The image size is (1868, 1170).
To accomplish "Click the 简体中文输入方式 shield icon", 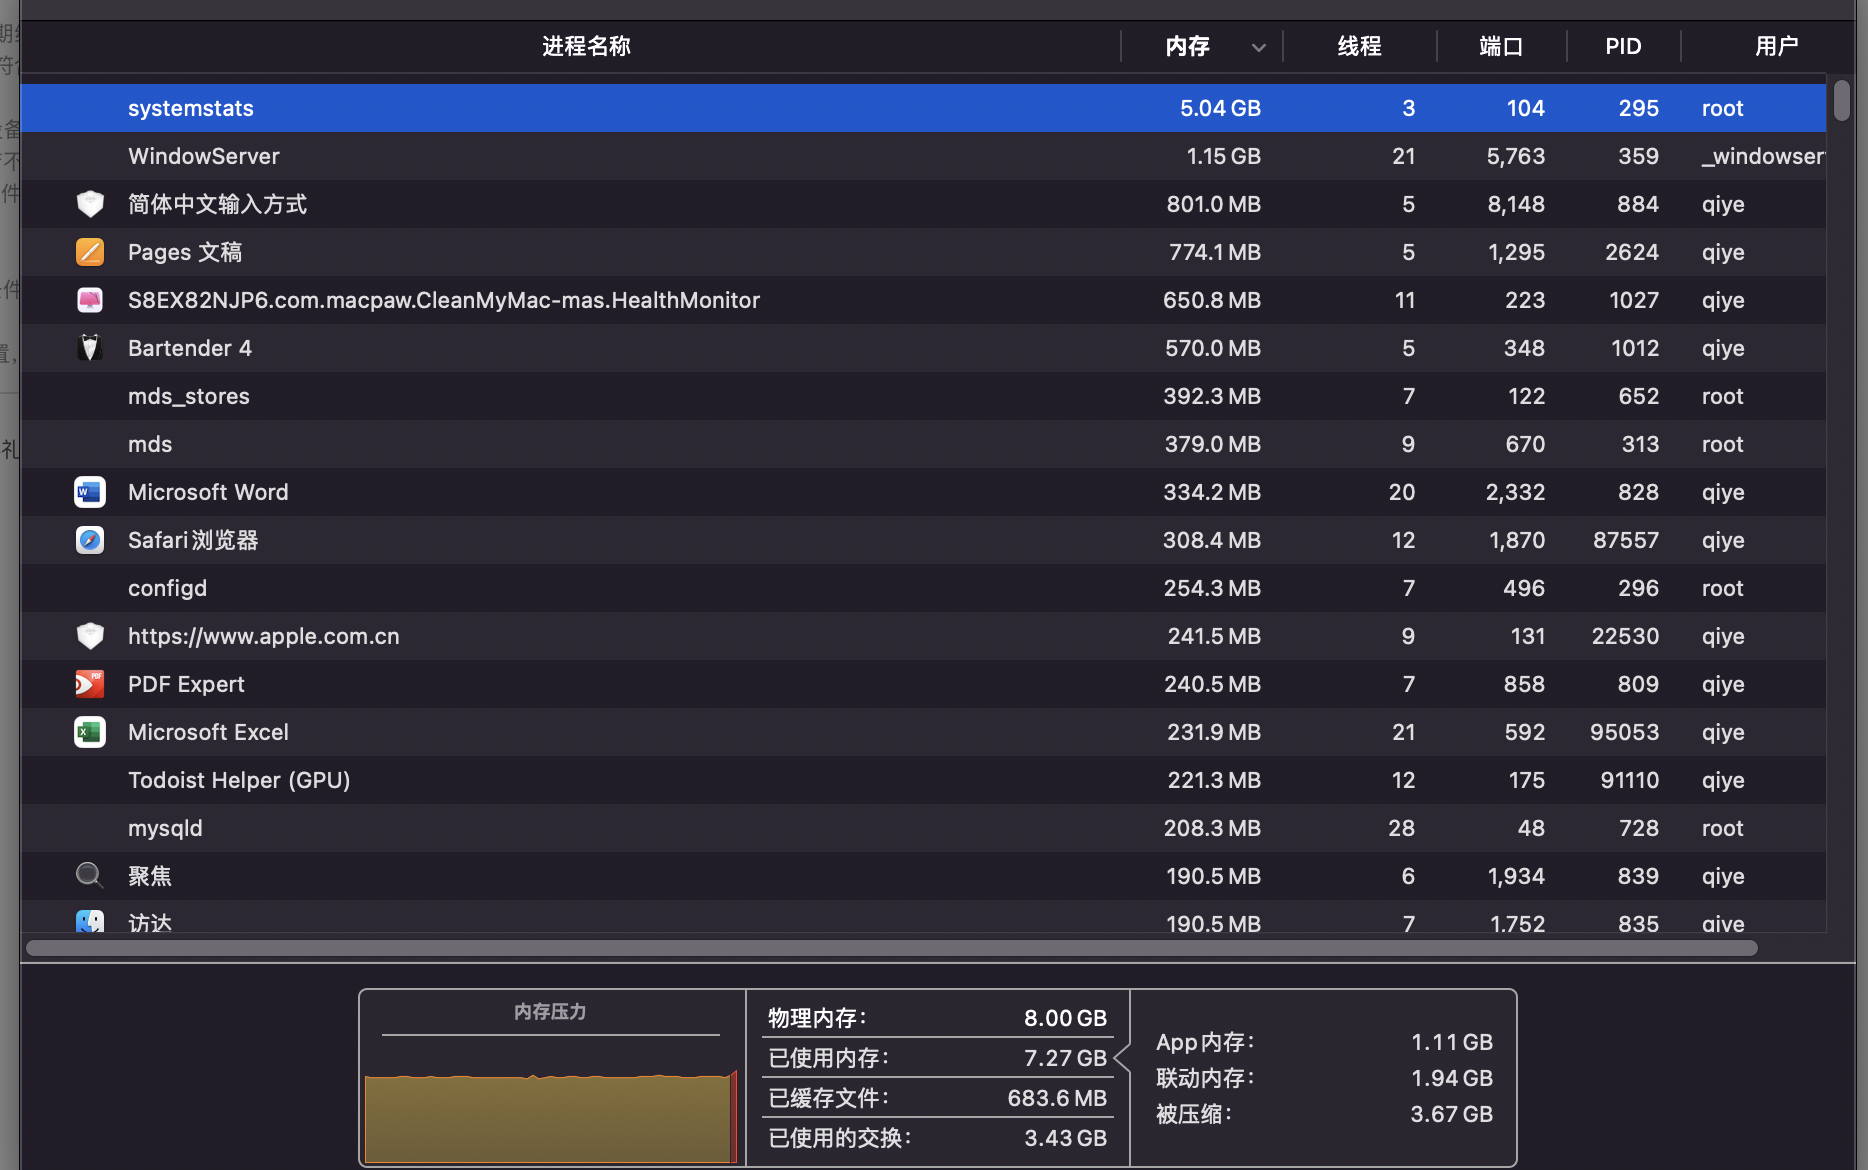I will 90,204.
